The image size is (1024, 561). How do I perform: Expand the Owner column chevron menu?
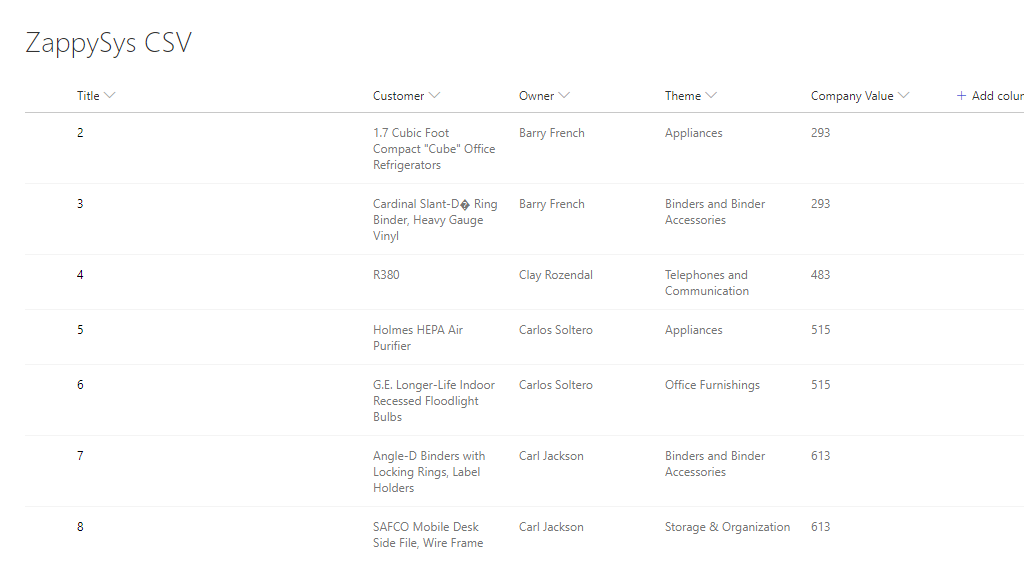click(x=564, y=96)
